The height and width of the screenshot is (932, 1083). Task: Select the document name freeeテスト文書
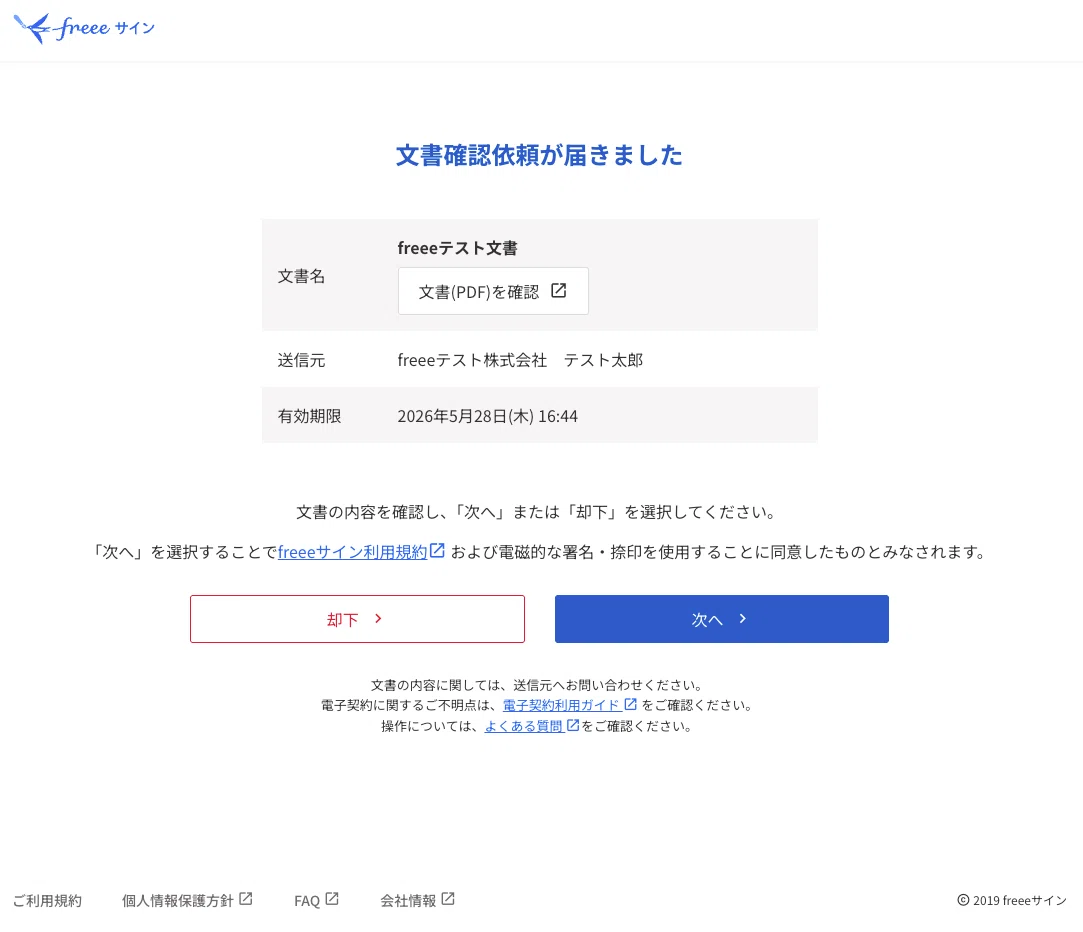(x=457, y=248)
